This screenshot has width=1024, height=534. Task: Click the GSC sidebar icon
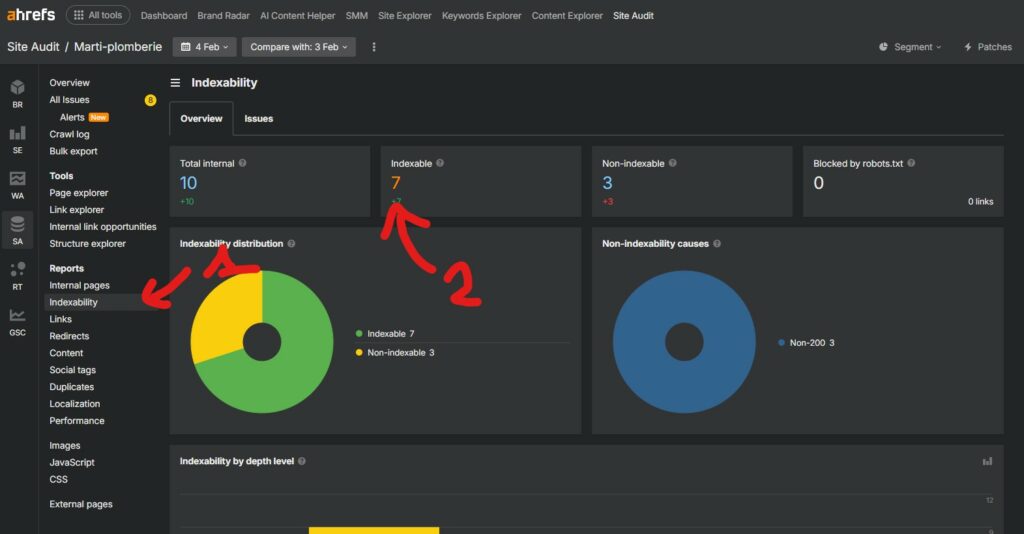click(17, 321)
